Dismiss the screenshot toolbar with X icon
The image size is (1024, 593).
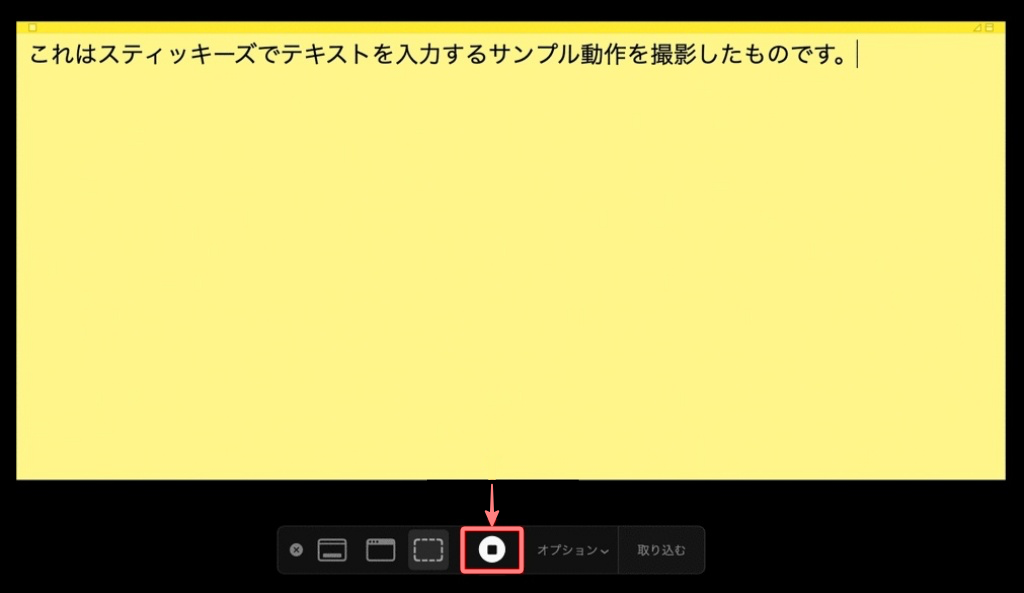point(296,550)
